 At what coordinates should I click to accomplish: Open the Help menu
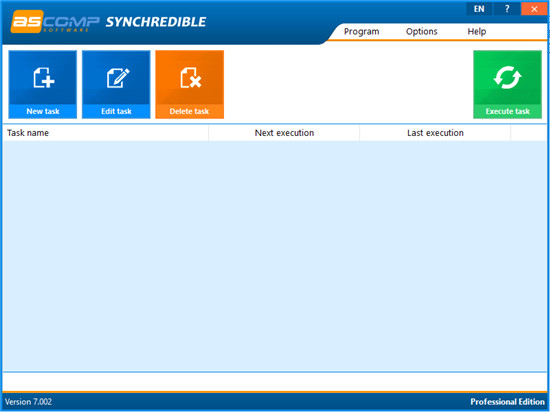click(x=477, y=32)
